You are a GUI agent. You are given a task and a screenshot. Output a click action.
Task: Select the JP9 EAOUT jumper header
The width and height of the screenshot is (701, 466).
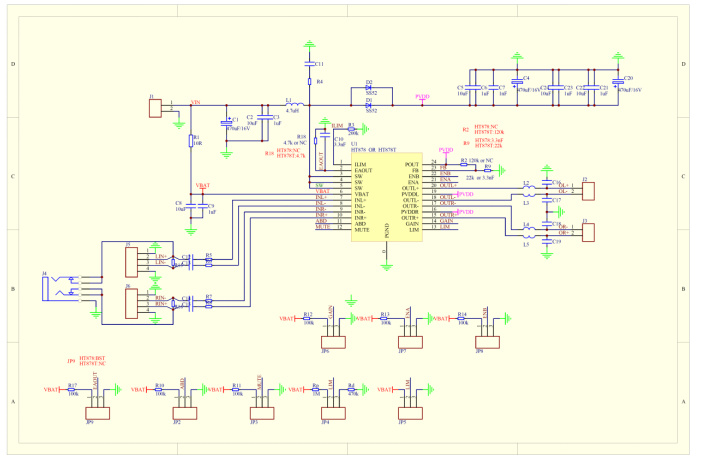tap(97, 413)
